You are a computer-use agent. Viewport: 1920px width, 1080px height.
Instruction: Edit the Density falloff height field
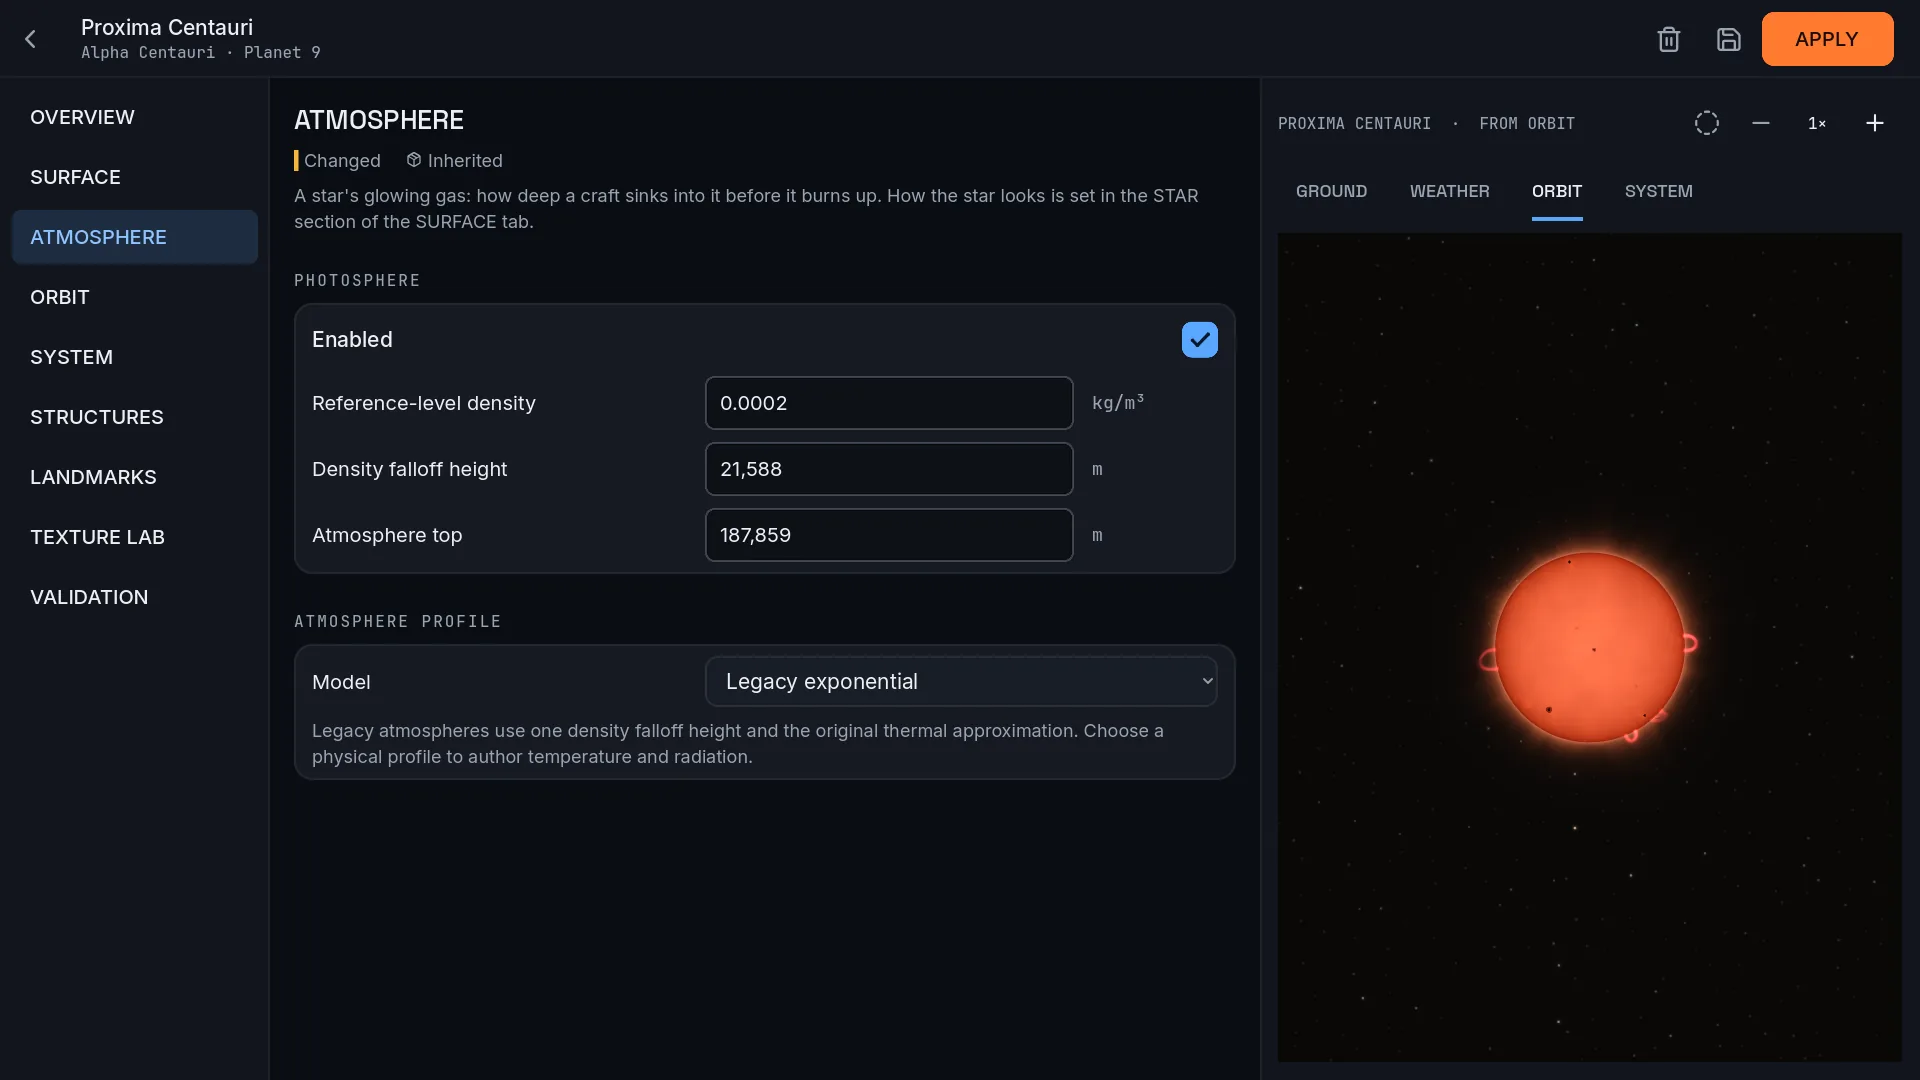888,469
